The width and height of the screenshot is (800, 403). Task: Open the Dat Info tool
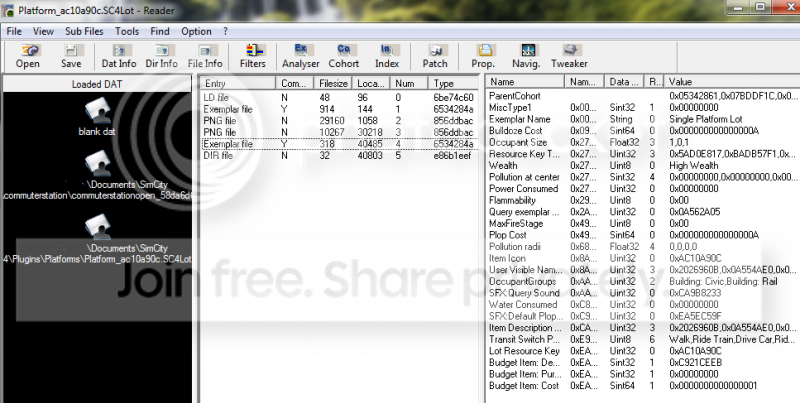tap(119, 56)
